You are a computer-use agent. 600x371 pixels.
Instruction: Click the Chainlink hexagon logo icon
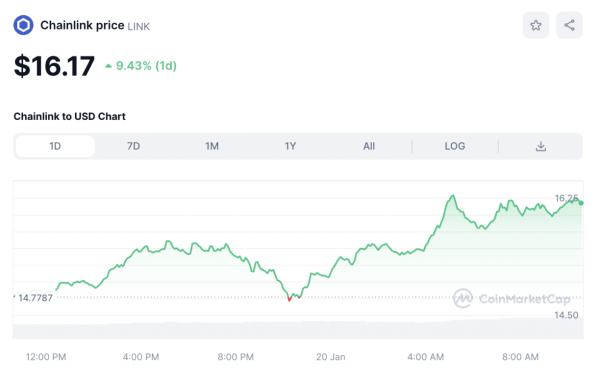coord(23,25)
